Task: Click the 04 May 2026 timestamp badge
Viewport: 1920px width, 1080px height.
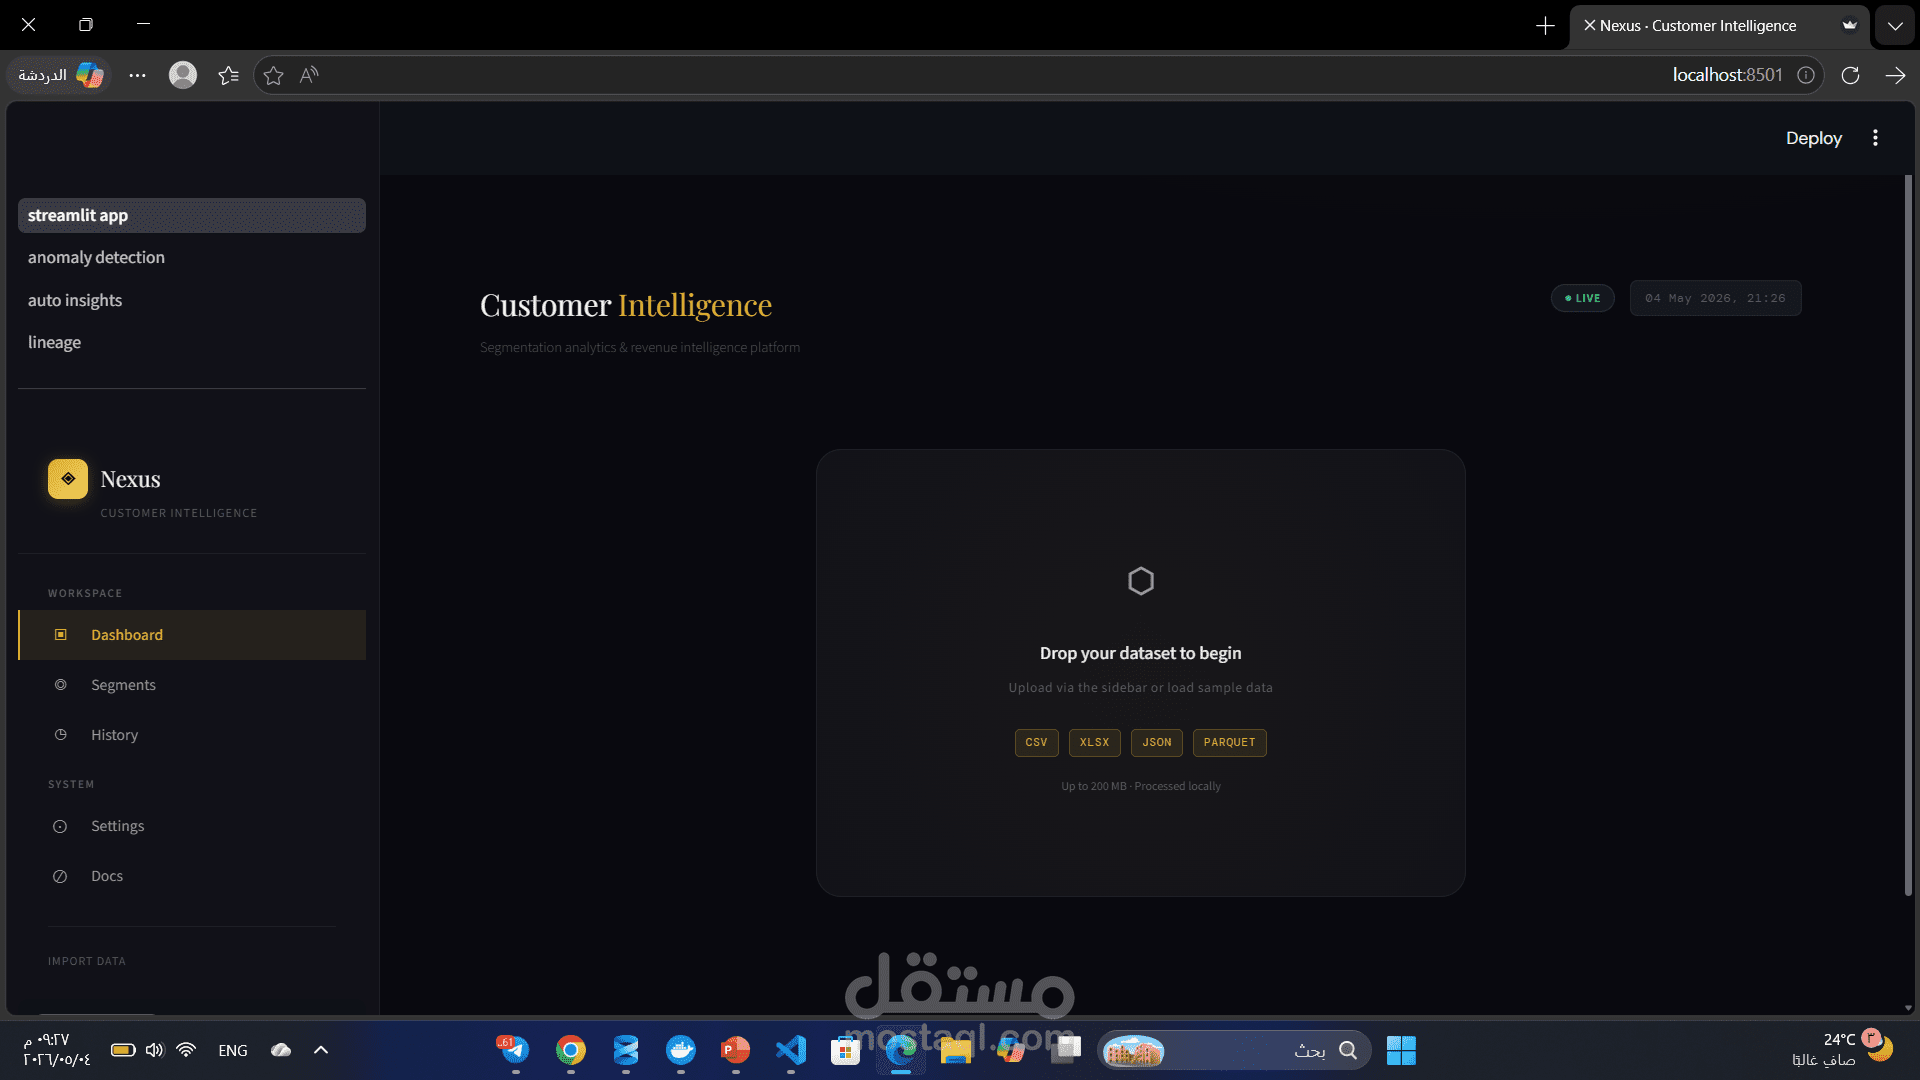Action: coord(1715,298)
